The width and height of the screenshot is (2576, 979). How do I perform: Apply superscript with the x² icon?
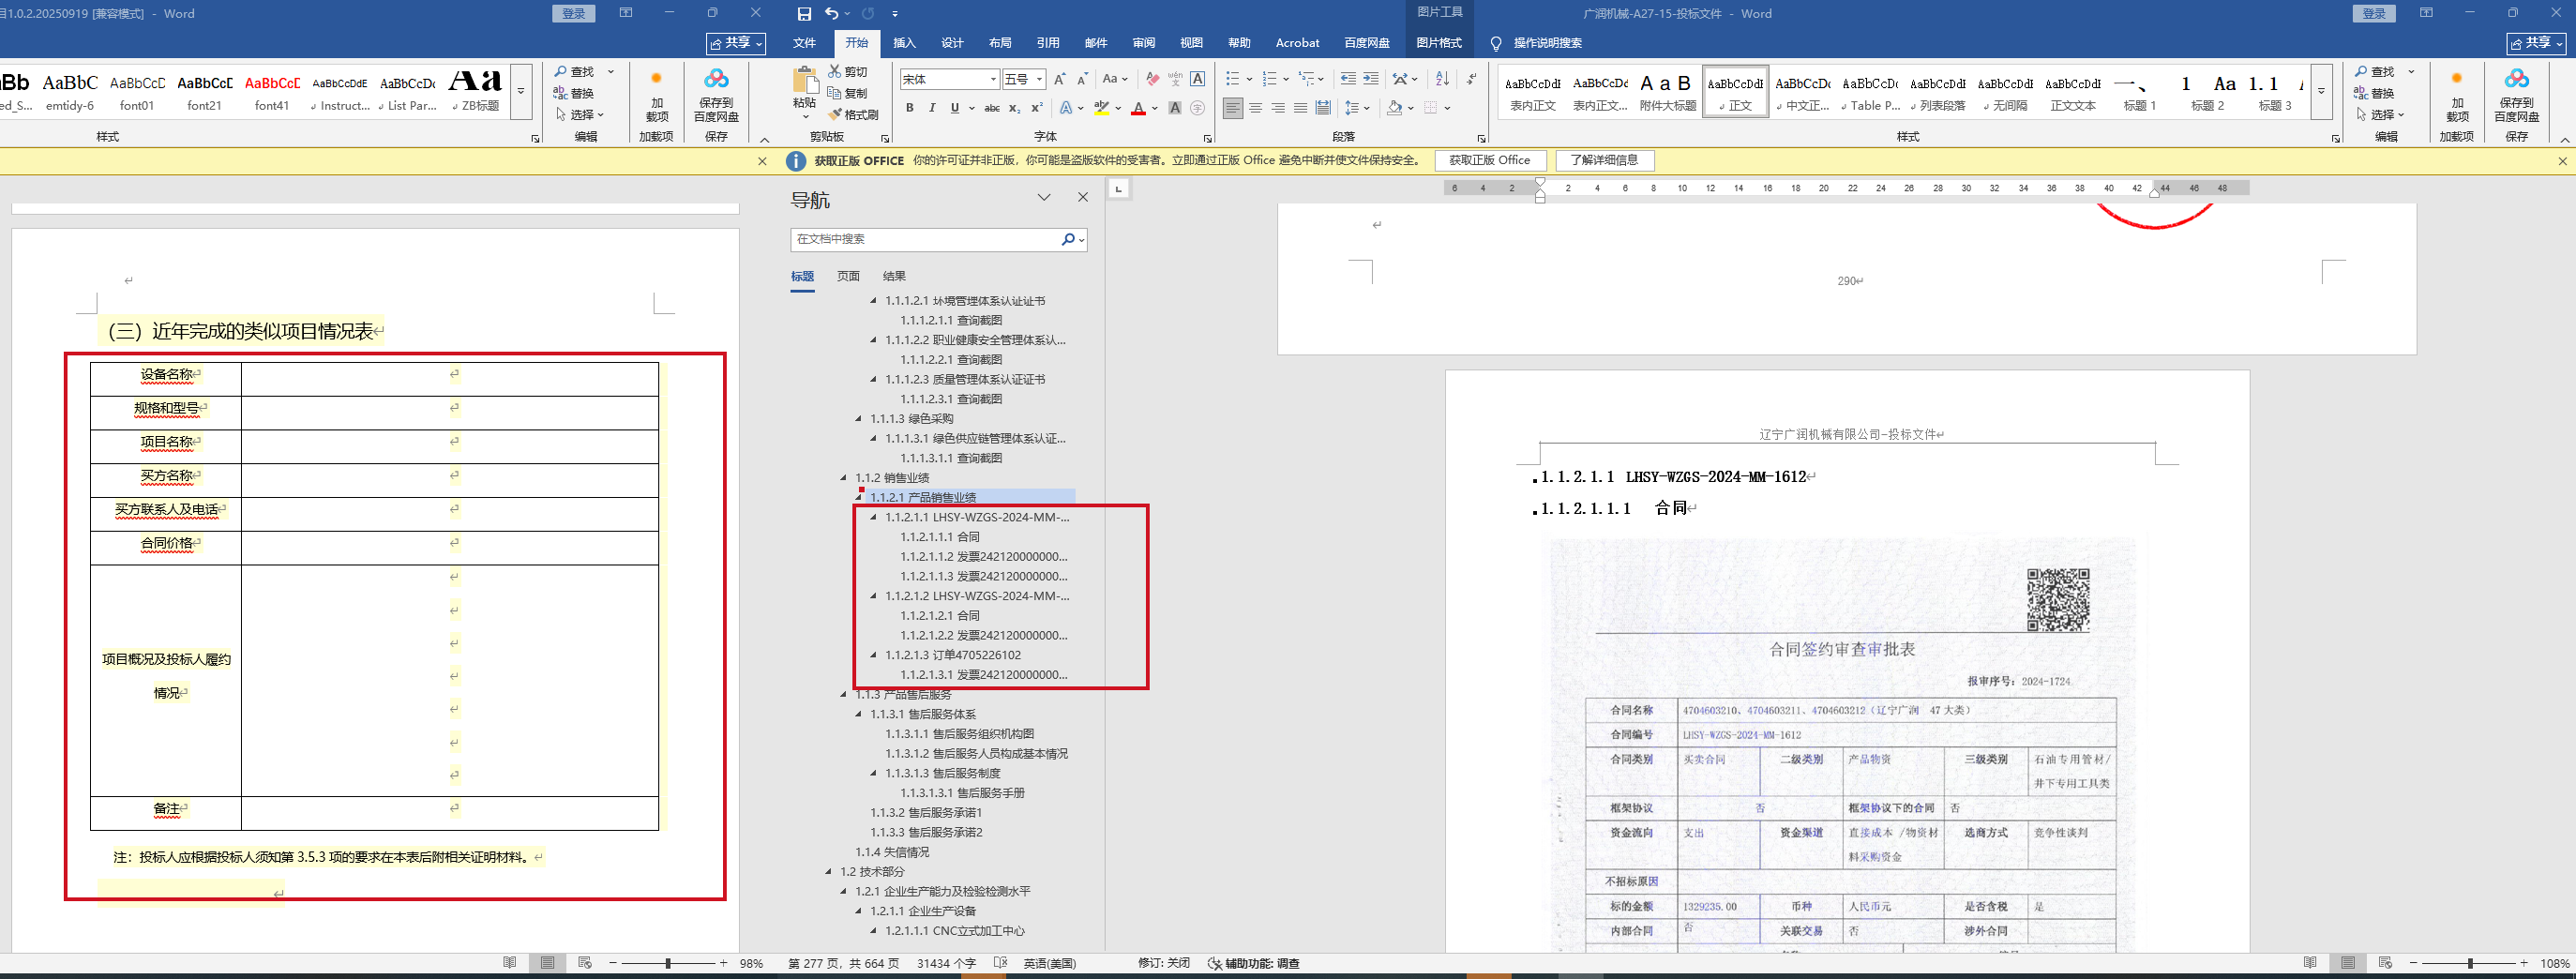pos(1037,108)
